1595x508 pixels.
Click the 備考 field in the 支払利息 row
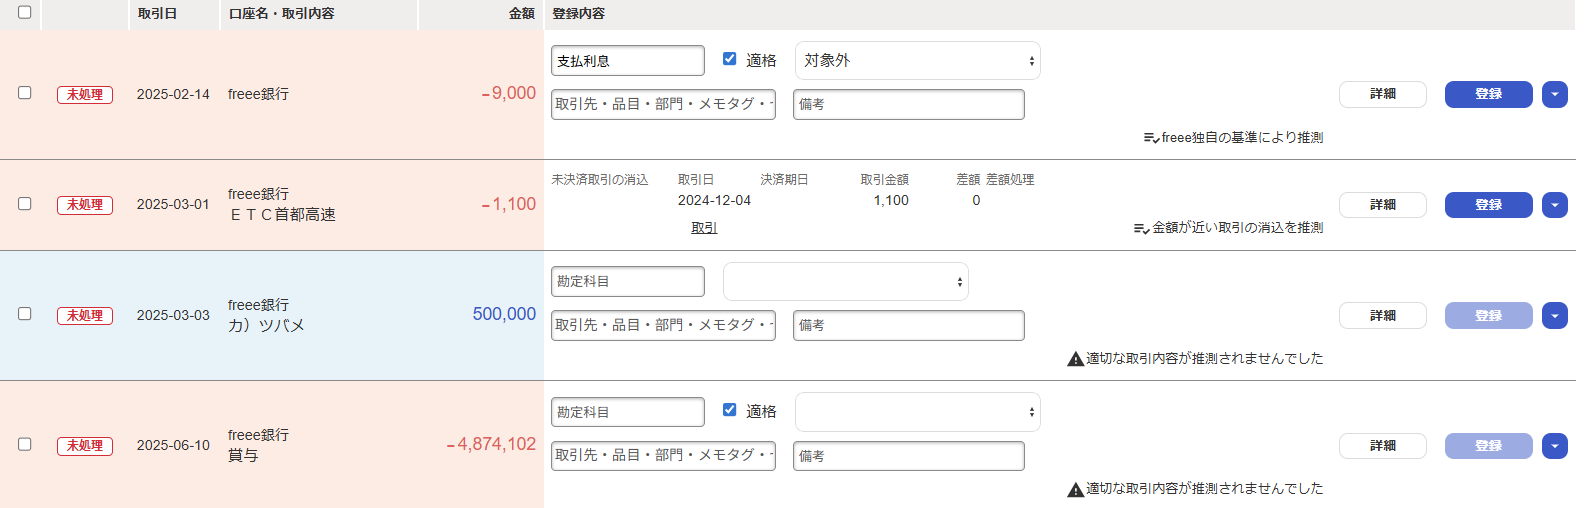(908, 104)
